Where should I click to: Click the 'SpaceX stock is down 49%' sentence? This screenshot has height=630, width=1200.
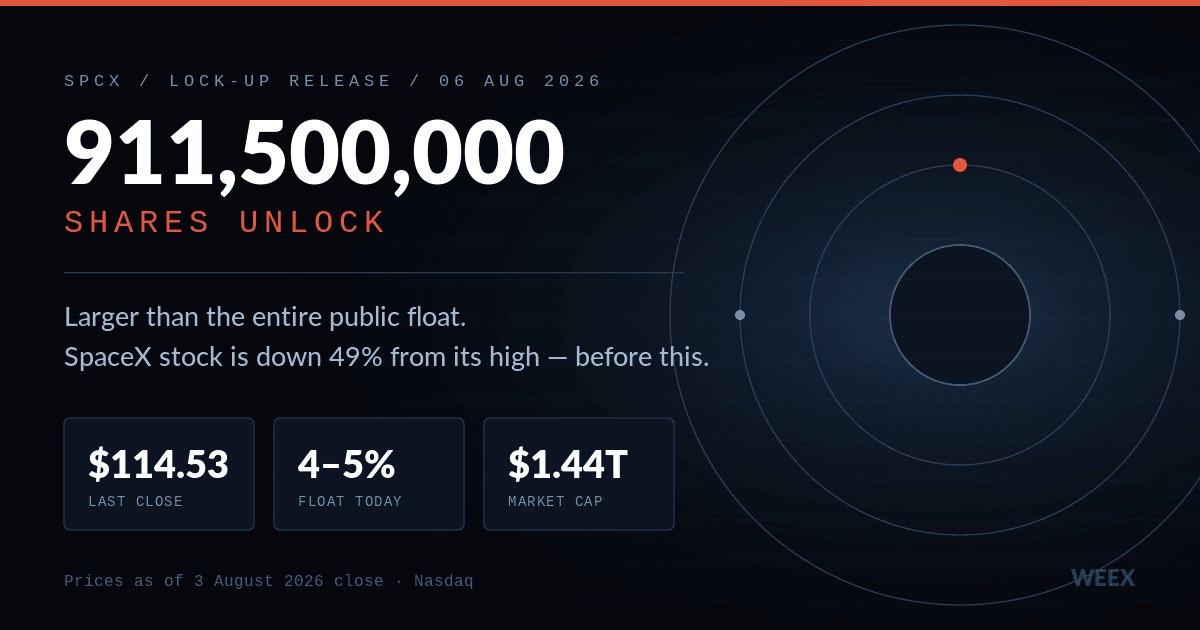[387, 357]
